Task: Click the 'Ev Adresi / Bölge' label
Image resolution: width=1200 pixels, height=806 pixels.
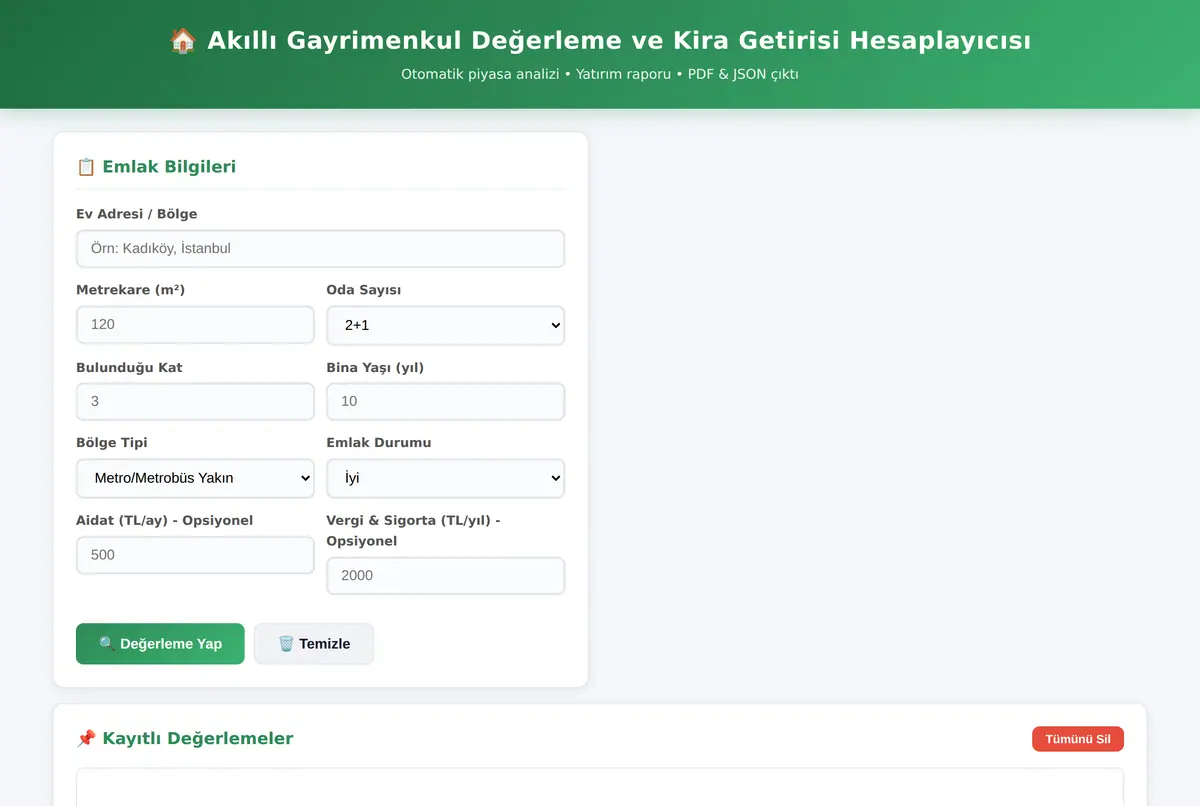Action: point(137,214)
